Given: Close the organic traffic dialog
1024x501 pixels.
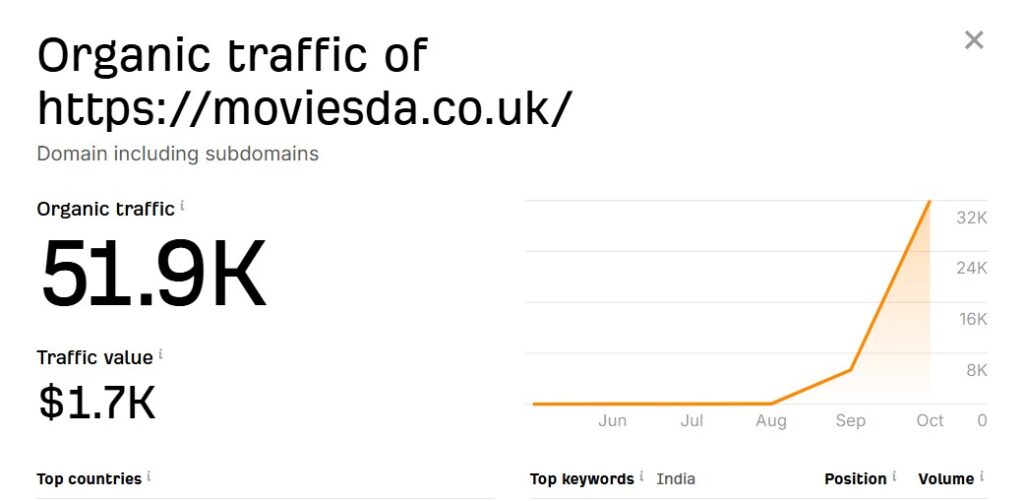Looking at the screenshot, I should [973, 40].
